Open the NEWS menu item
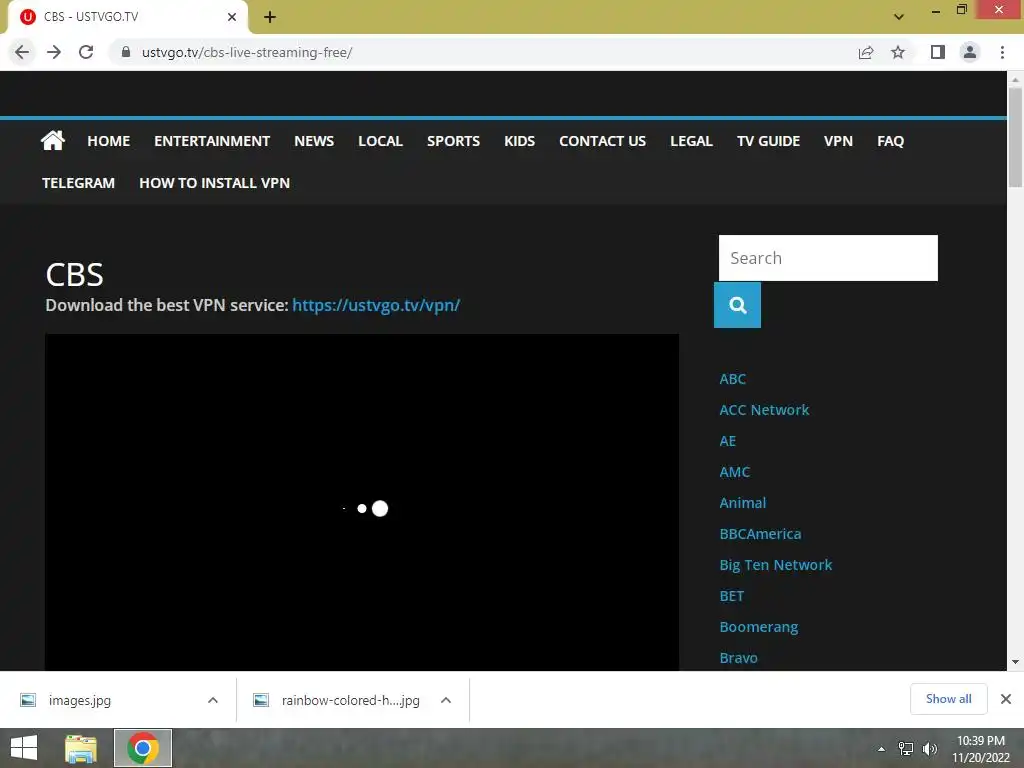Viewport: 1024px width, 768px height. click(x=313, y=141)
